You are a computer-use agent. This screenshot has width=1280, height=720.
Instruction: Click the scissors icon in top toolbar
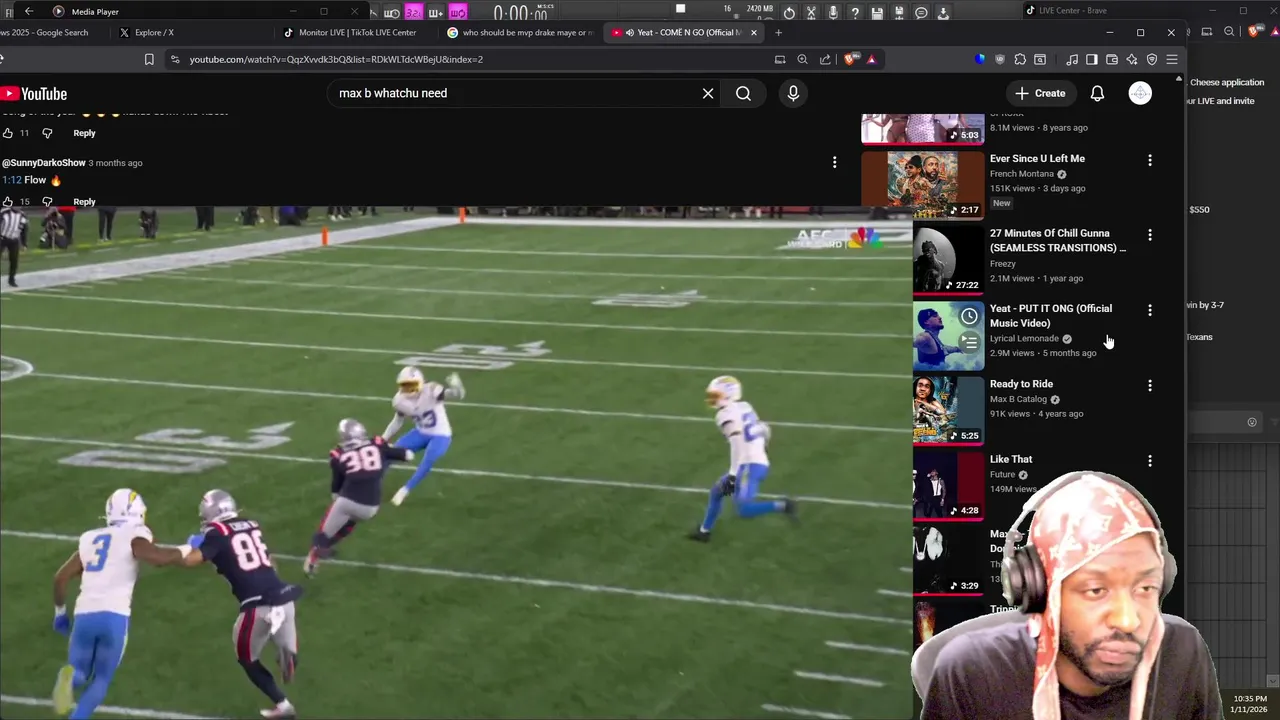click(811, 13)
